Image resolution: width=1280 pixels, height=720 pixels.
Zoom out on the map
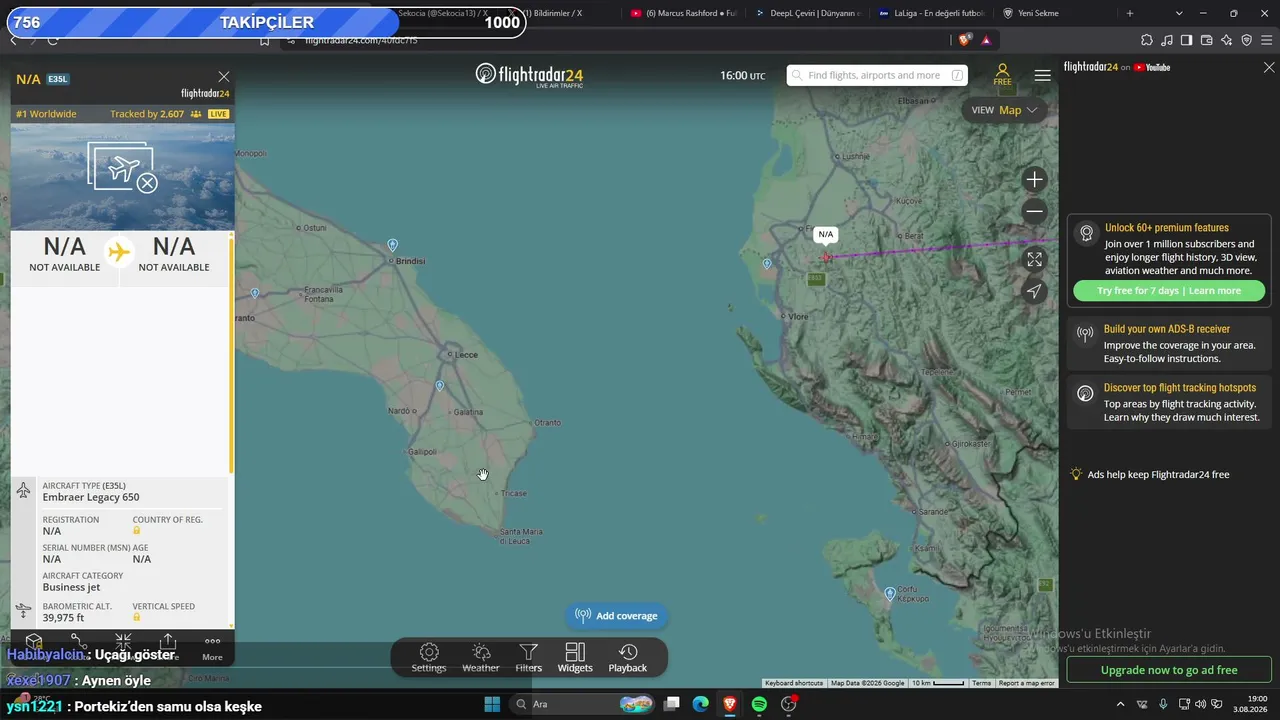click(1034, 211)
